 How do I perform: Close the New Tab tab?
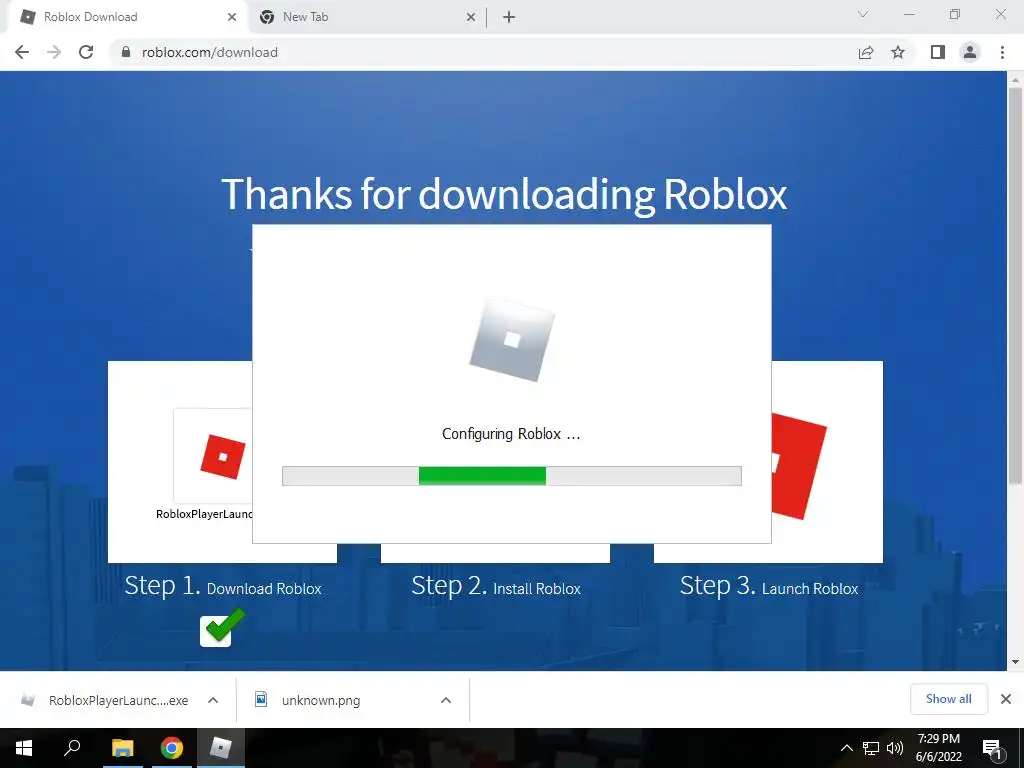point(471,17)
